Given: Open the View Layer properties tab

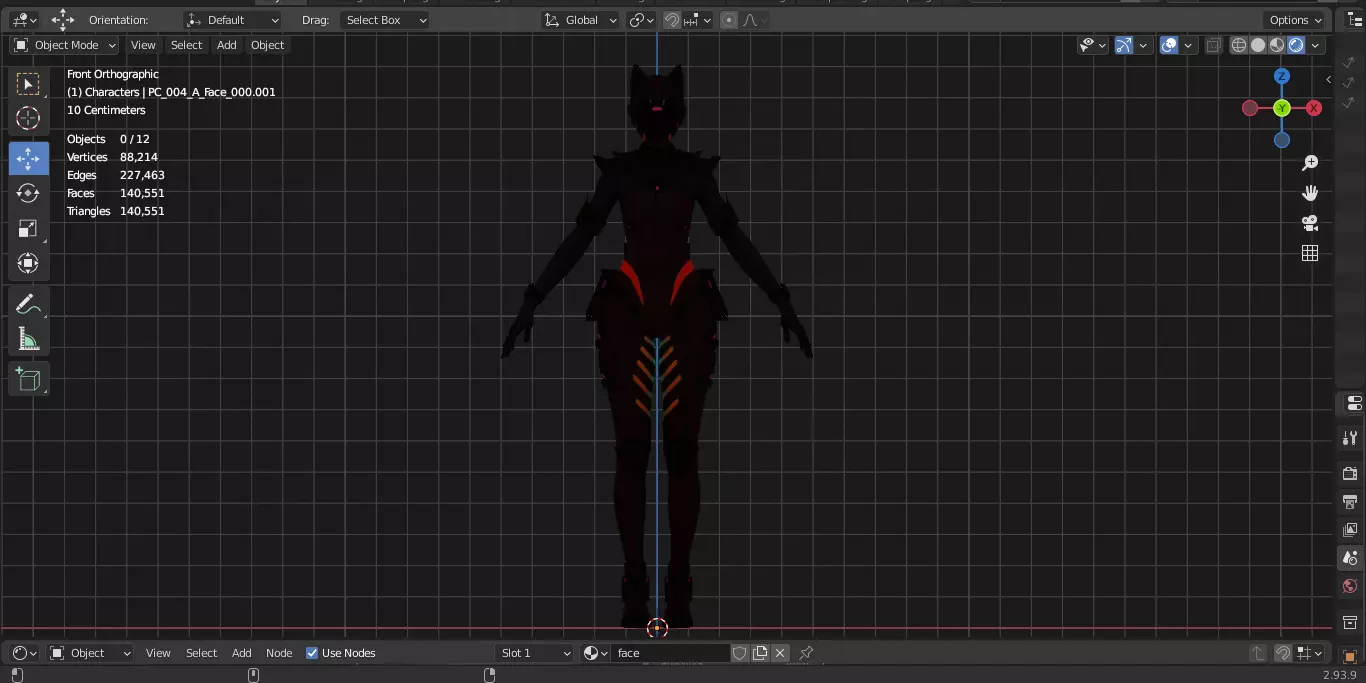Looking at the screenshot, I should (x=1350, y=529).
